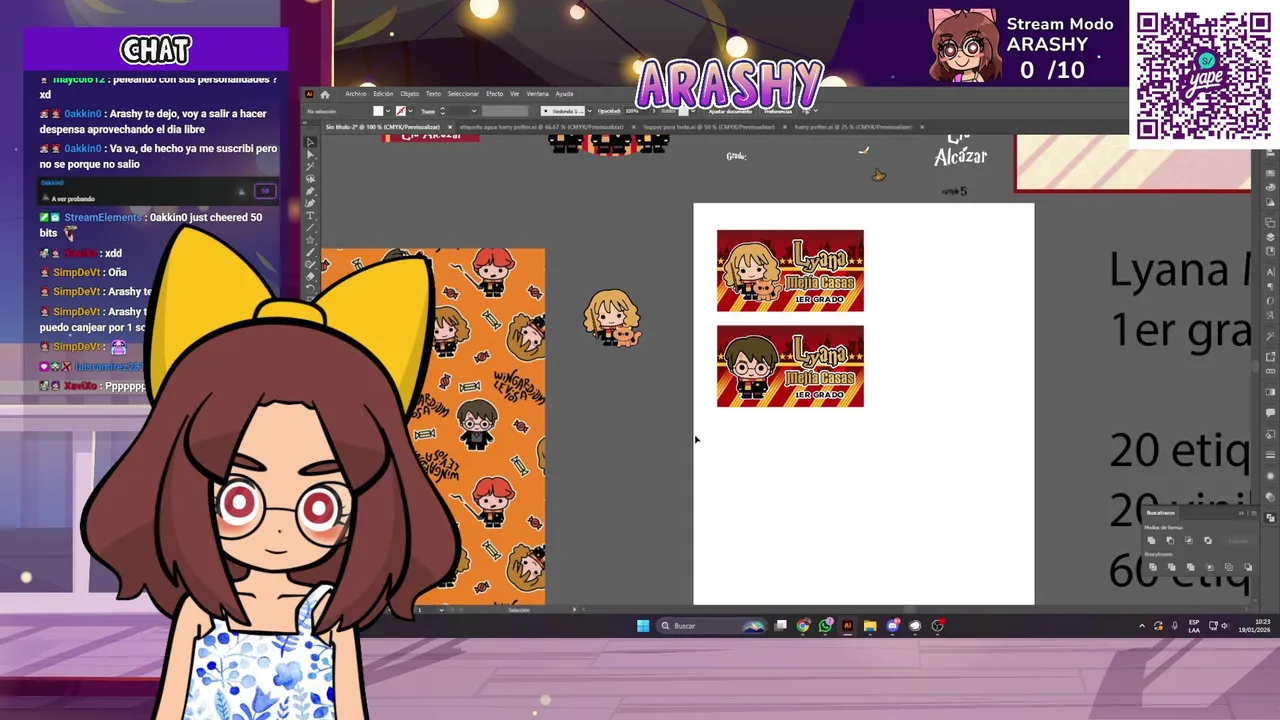Click the Expandir button in Pathfinder
Screen dimensions: 1280x720
(1238, 541)
